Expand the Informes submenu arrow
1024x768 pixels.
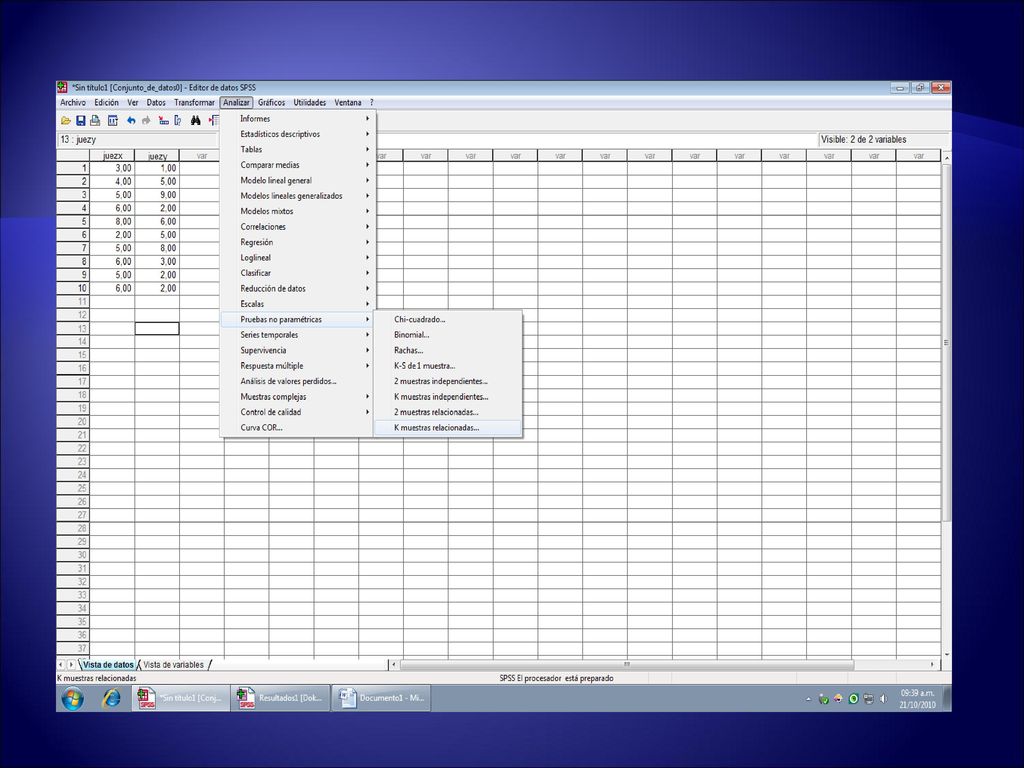pos(367,119)
